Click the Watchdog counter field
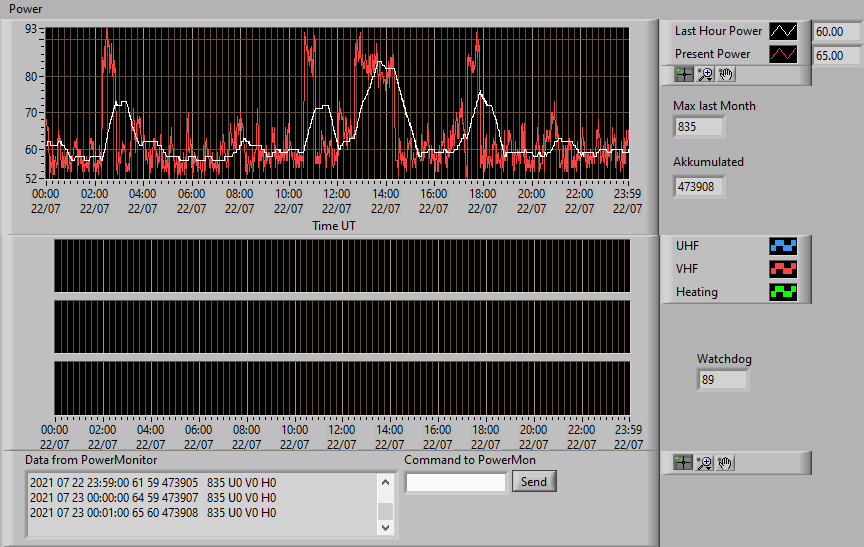This screenshot has width=864, height=547. pyautogui.click(x=723, y=380)
